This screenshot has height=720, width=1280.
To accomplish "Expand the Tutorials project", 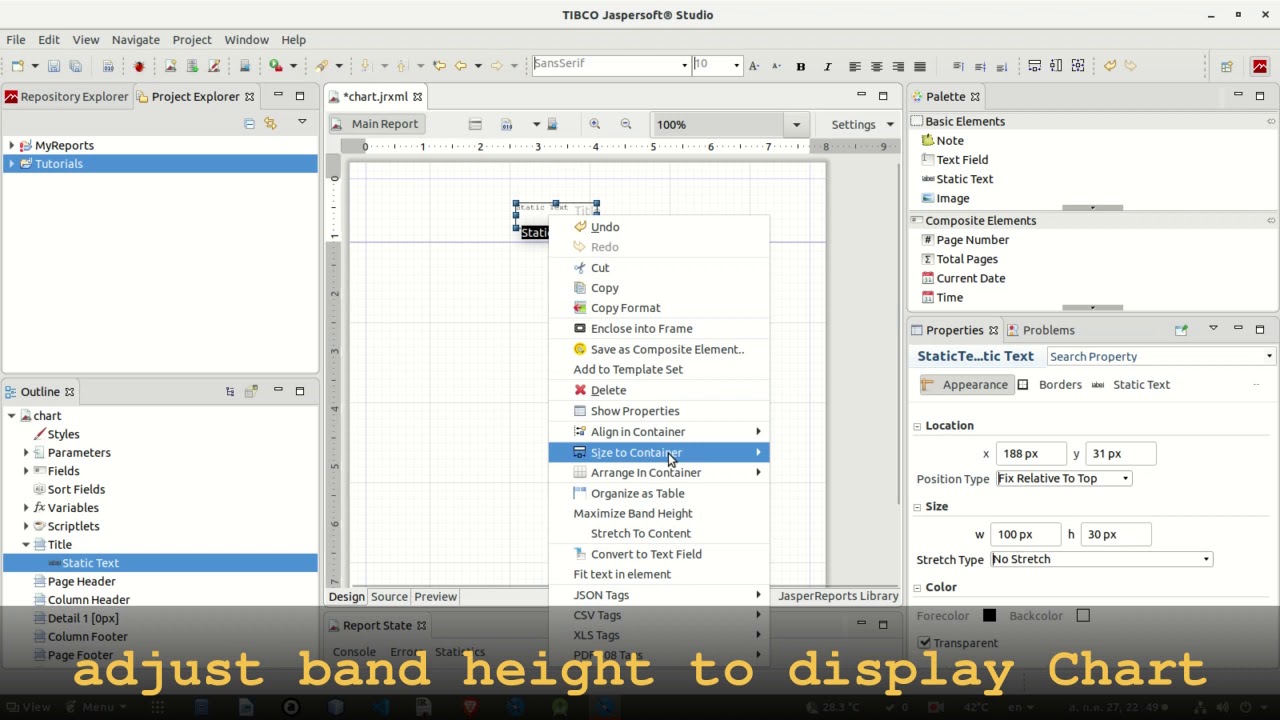I will [x=11, y=164].
